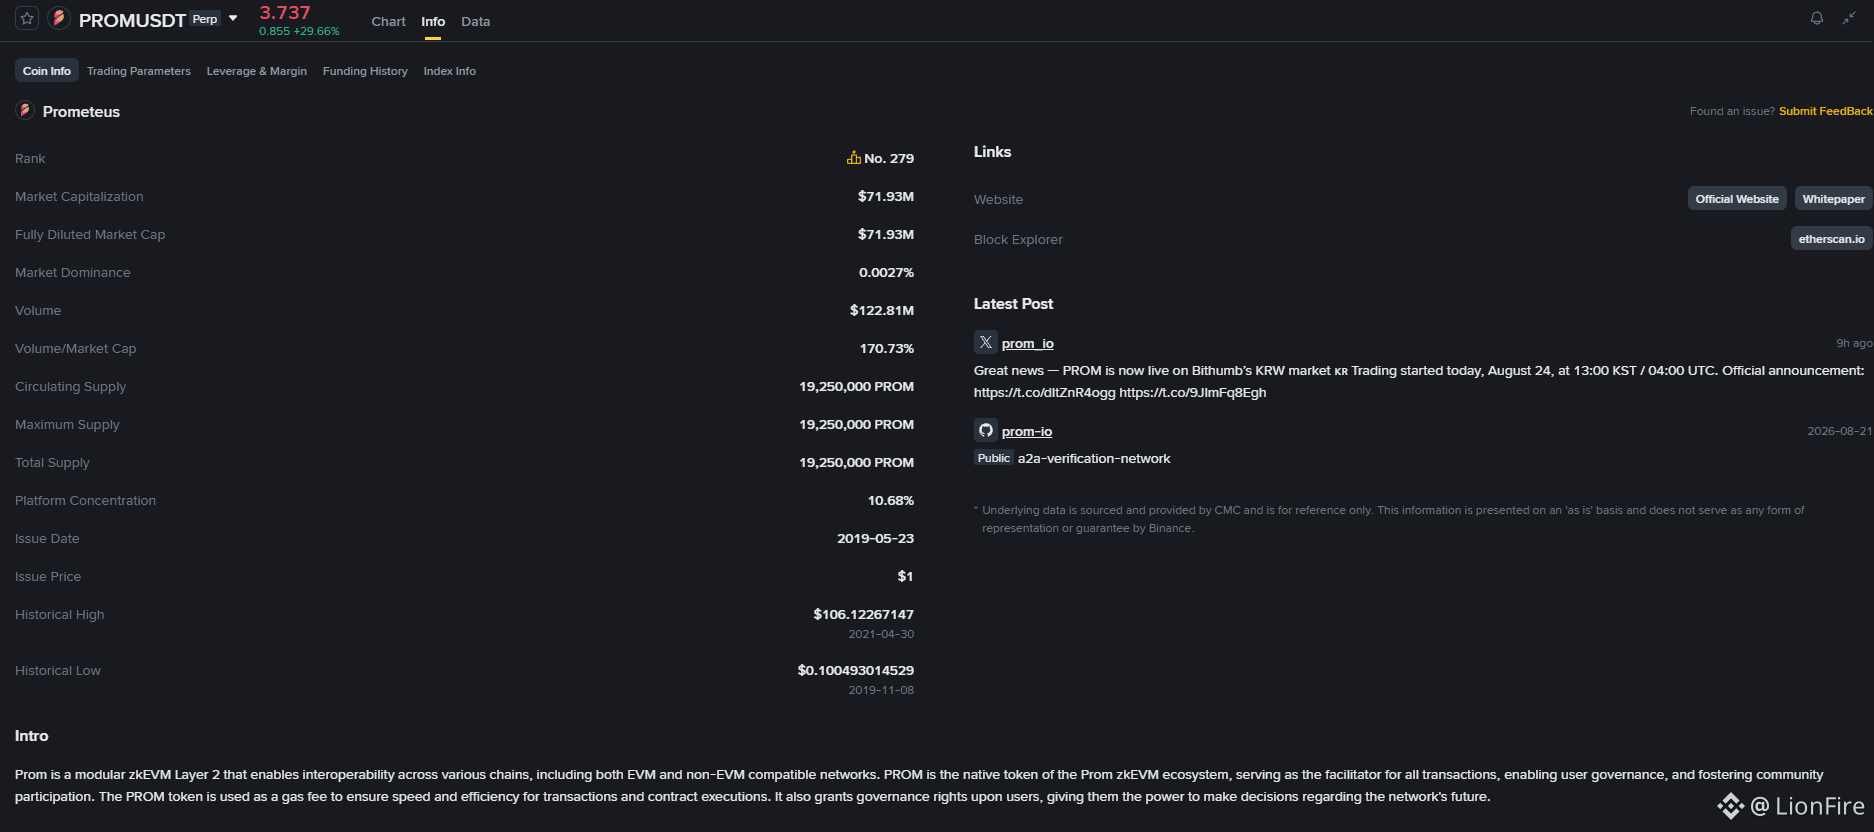The image size is (1874, 832).
Task: Click the Historical High value $106.12267147
Action: click(x=863, y=614)
